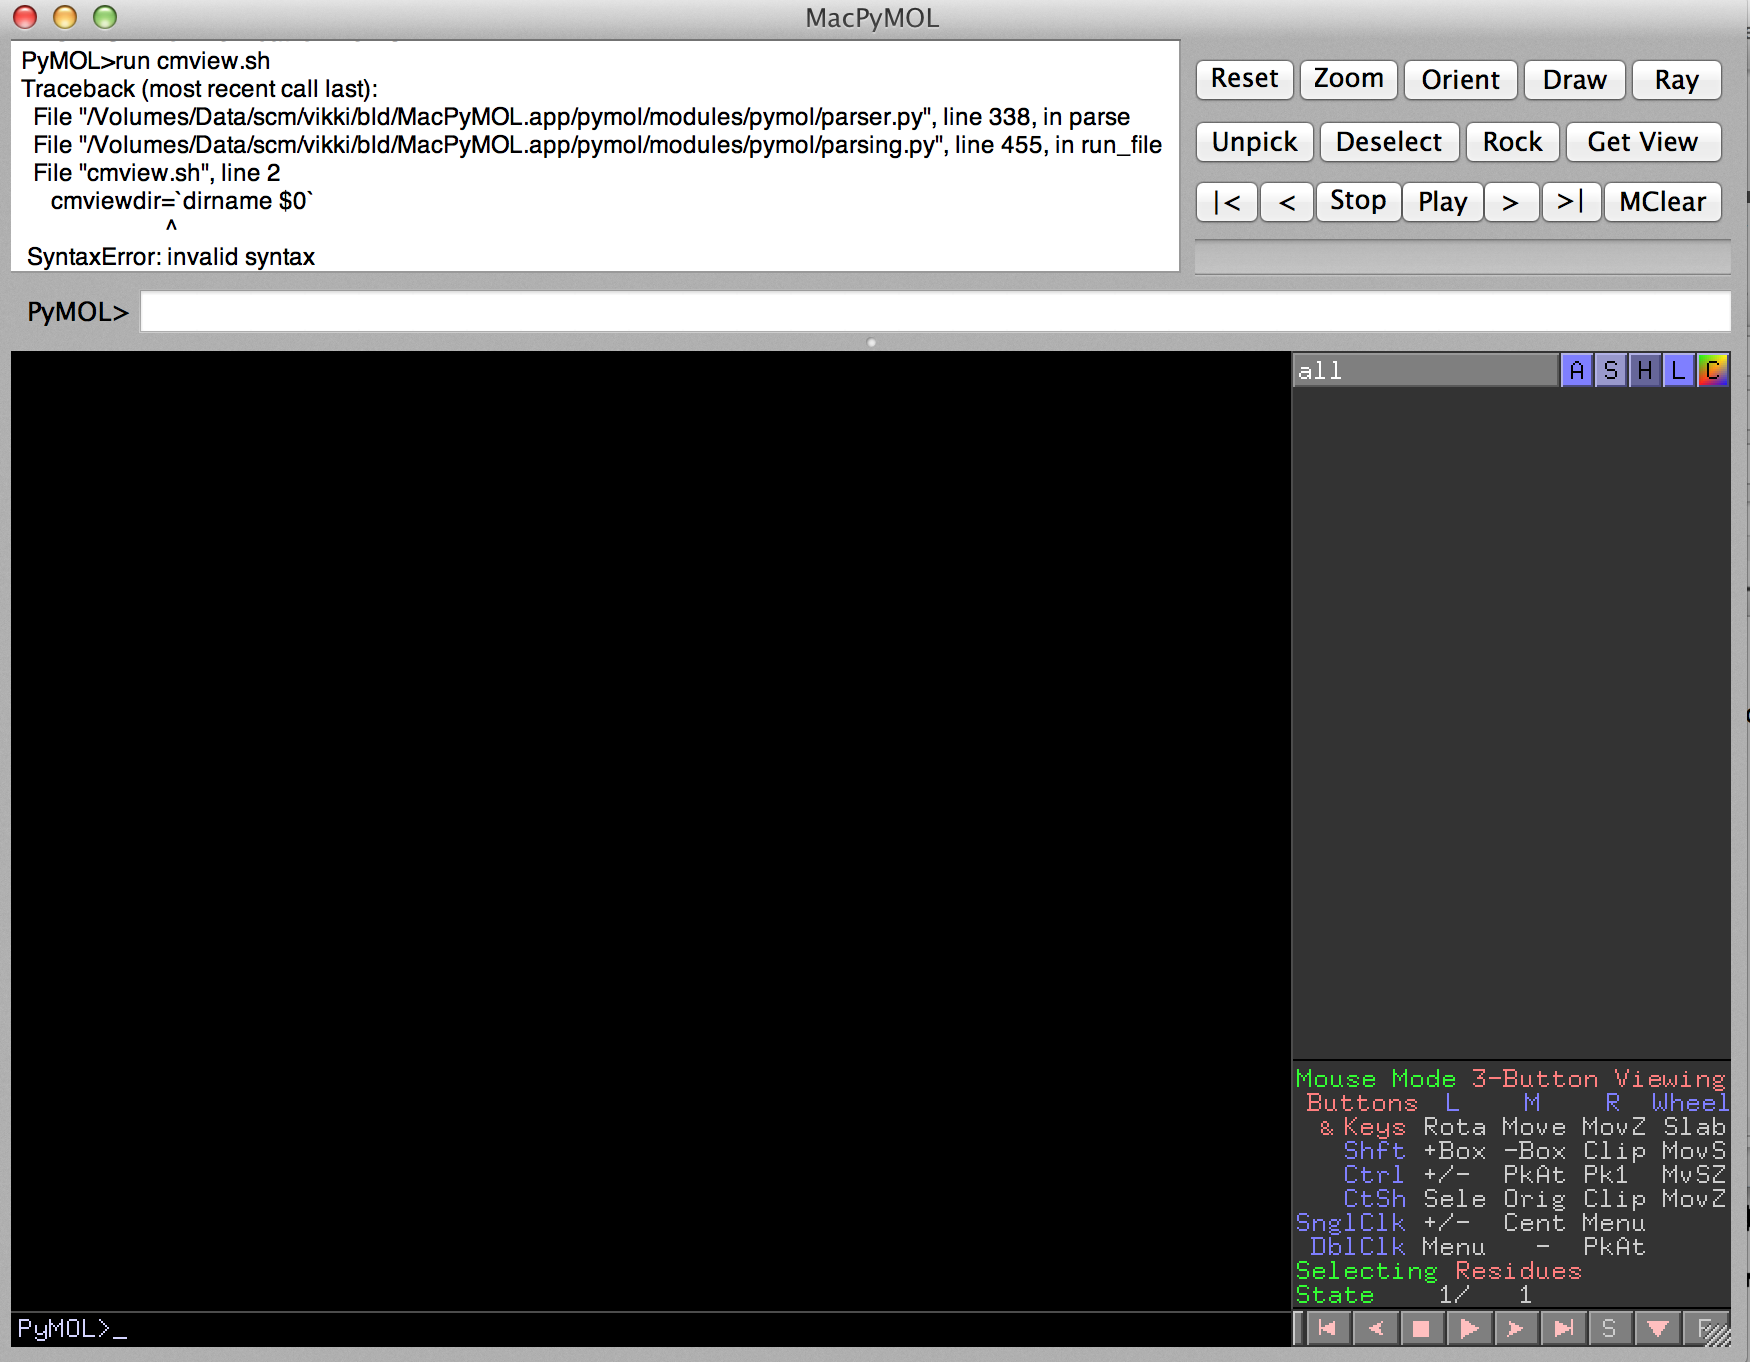Click the Reset button
1750x1362 pixels.
1244,79
